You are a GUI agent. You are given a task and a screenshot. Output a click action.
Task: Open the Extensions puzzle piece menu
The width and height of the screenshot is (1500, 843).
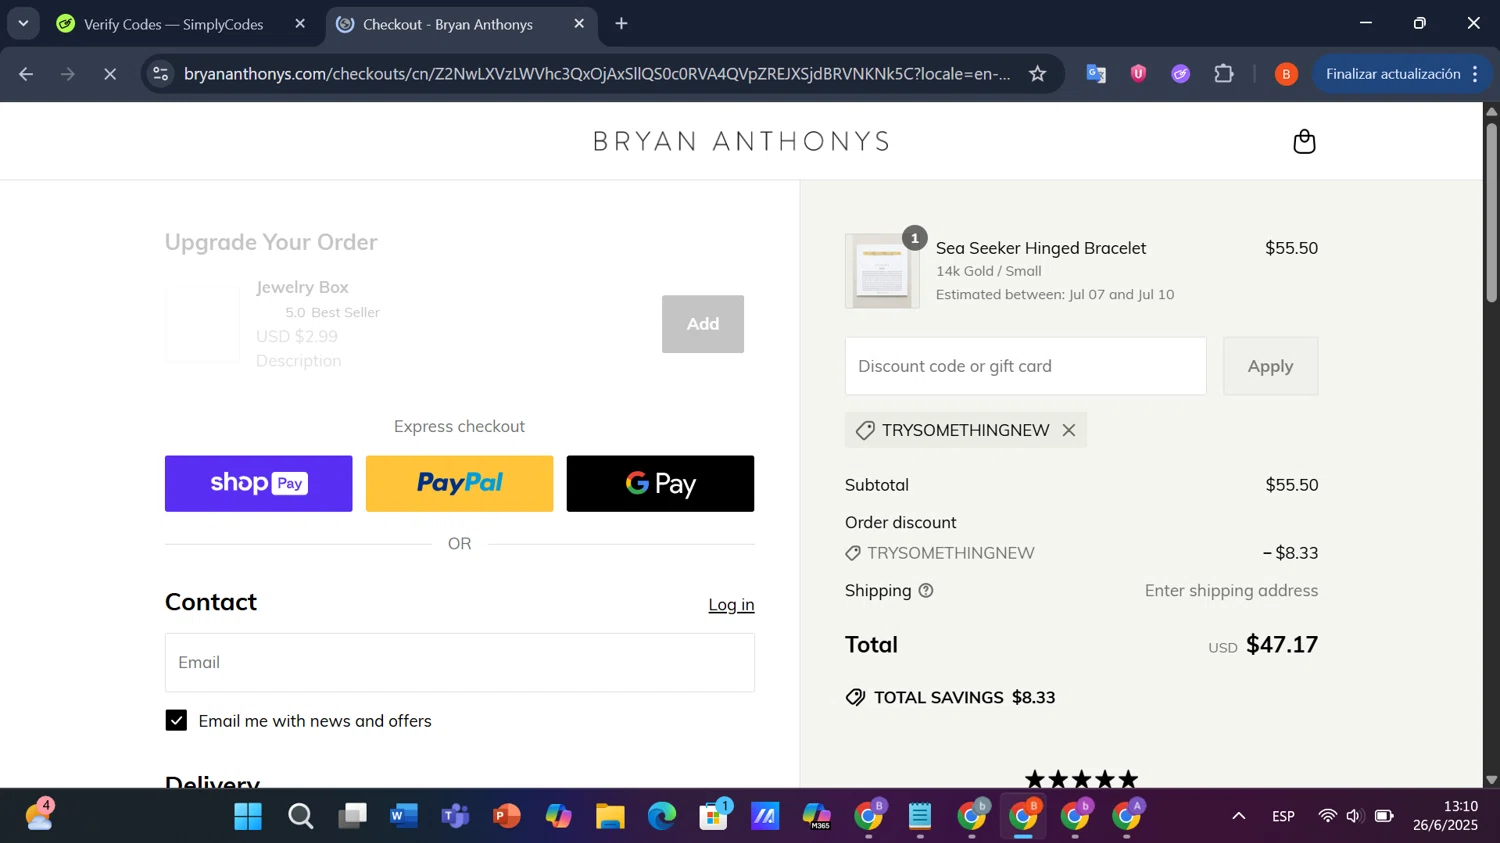(x=1224, y=74)
